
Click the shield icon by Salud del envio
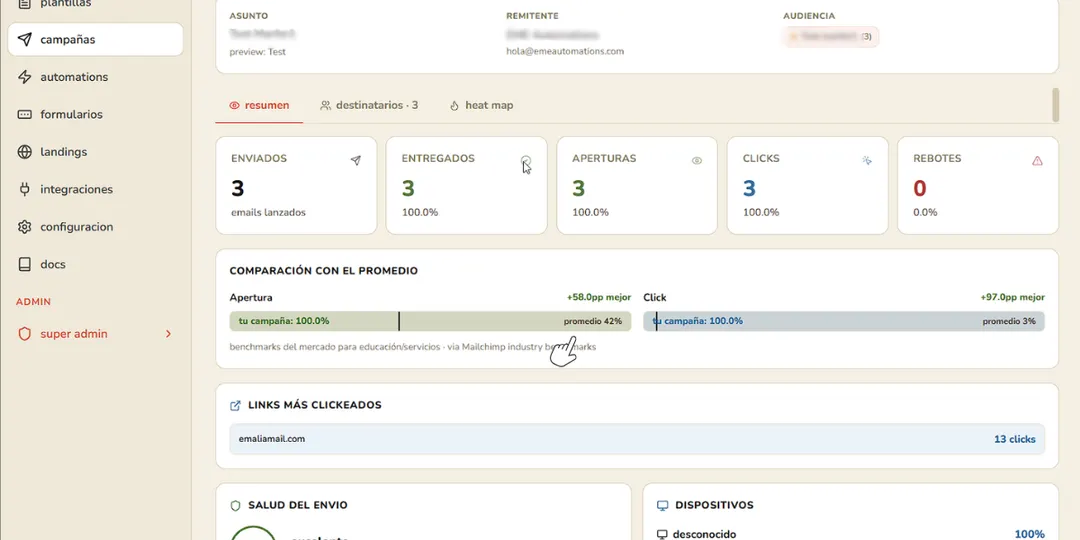coord(236,506)
